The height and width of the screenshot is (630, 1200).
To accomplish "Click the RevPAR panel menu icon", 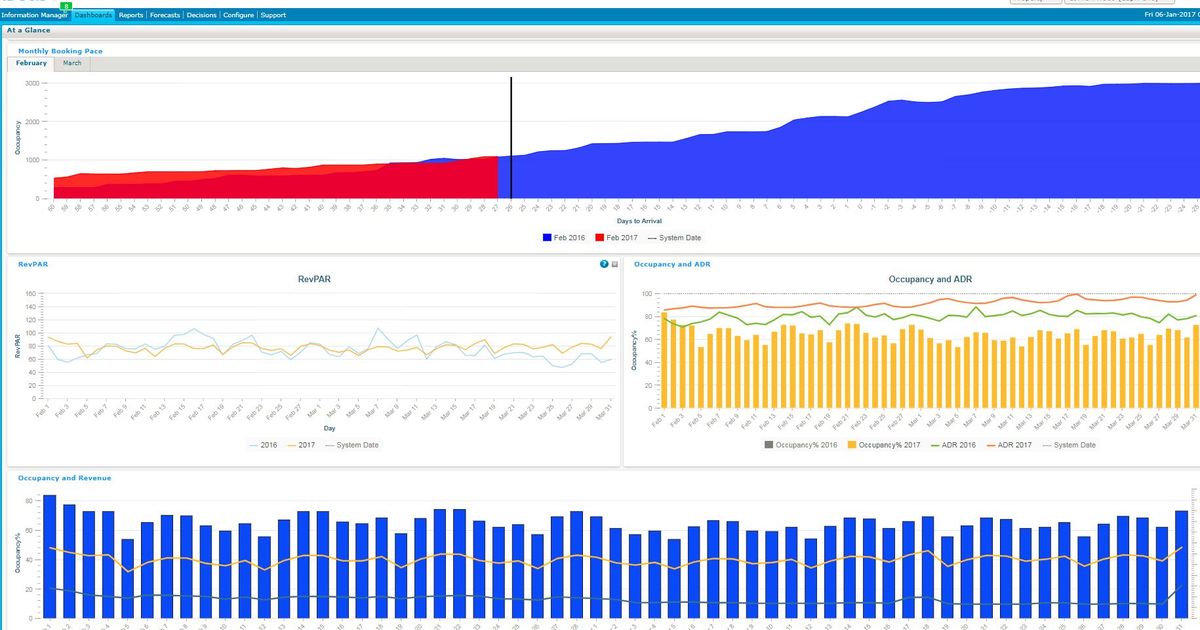I will 614,264.
